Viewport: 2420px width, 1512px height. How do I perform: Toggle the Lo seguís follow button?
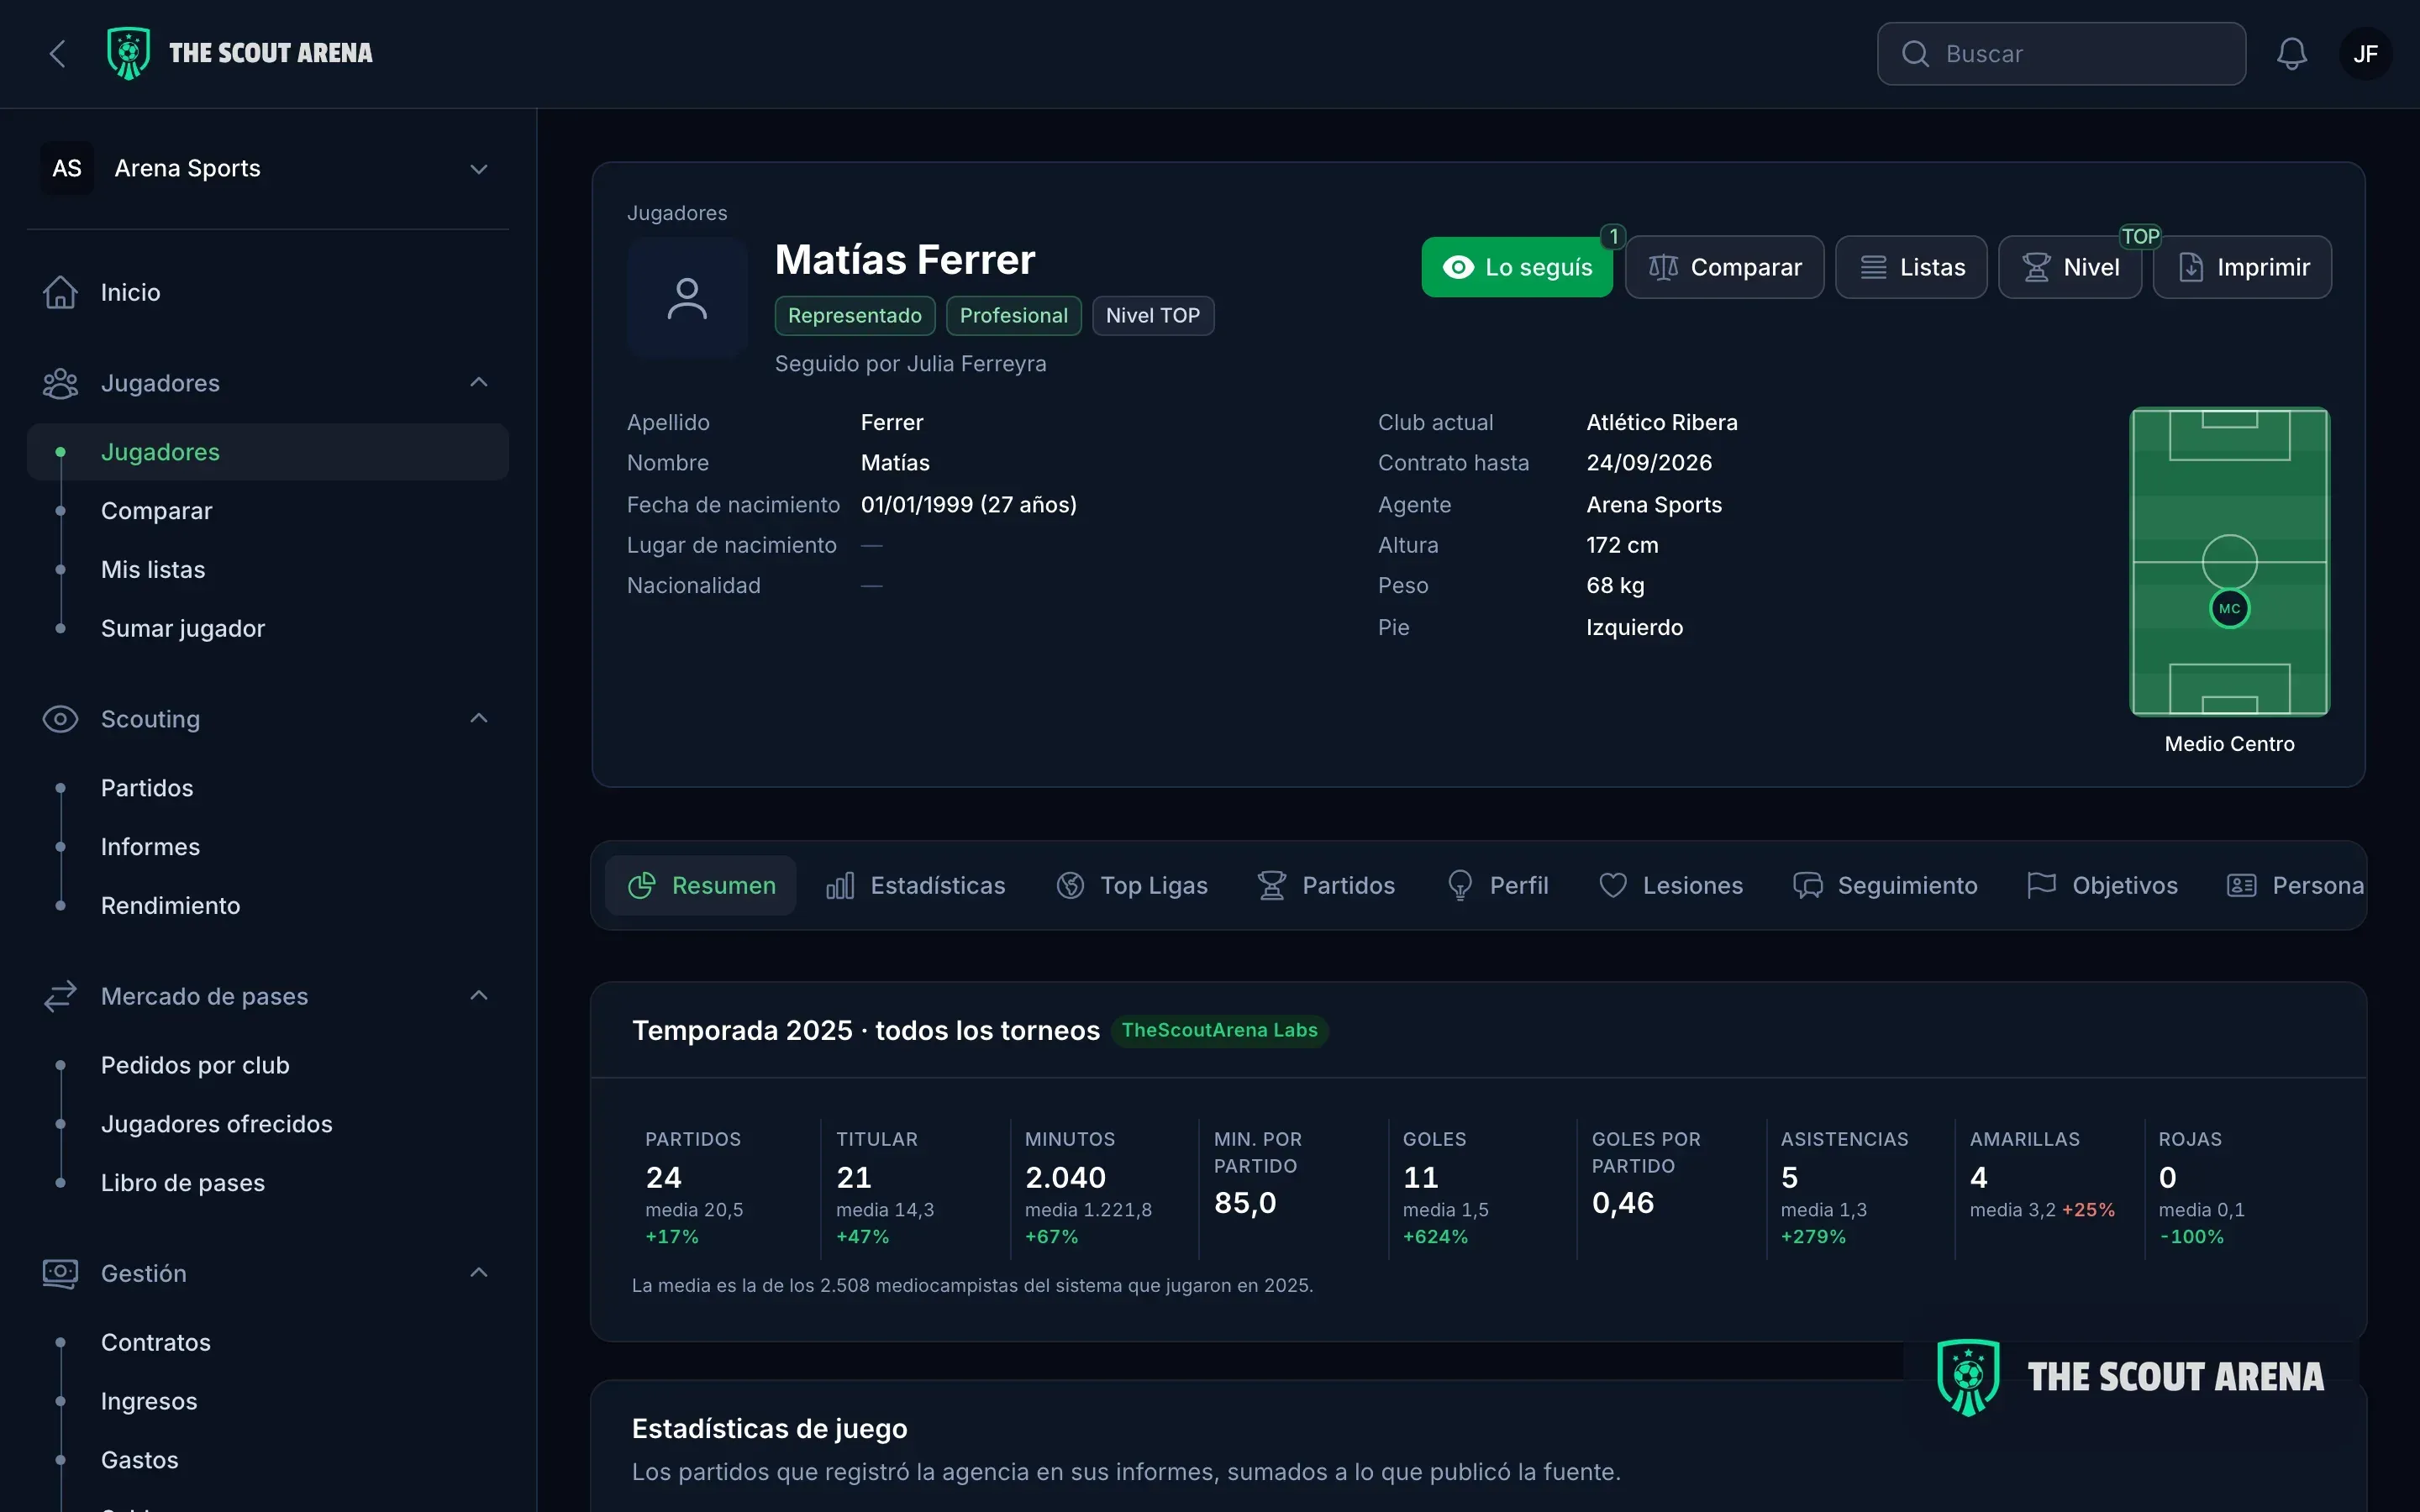[1516, 267]
